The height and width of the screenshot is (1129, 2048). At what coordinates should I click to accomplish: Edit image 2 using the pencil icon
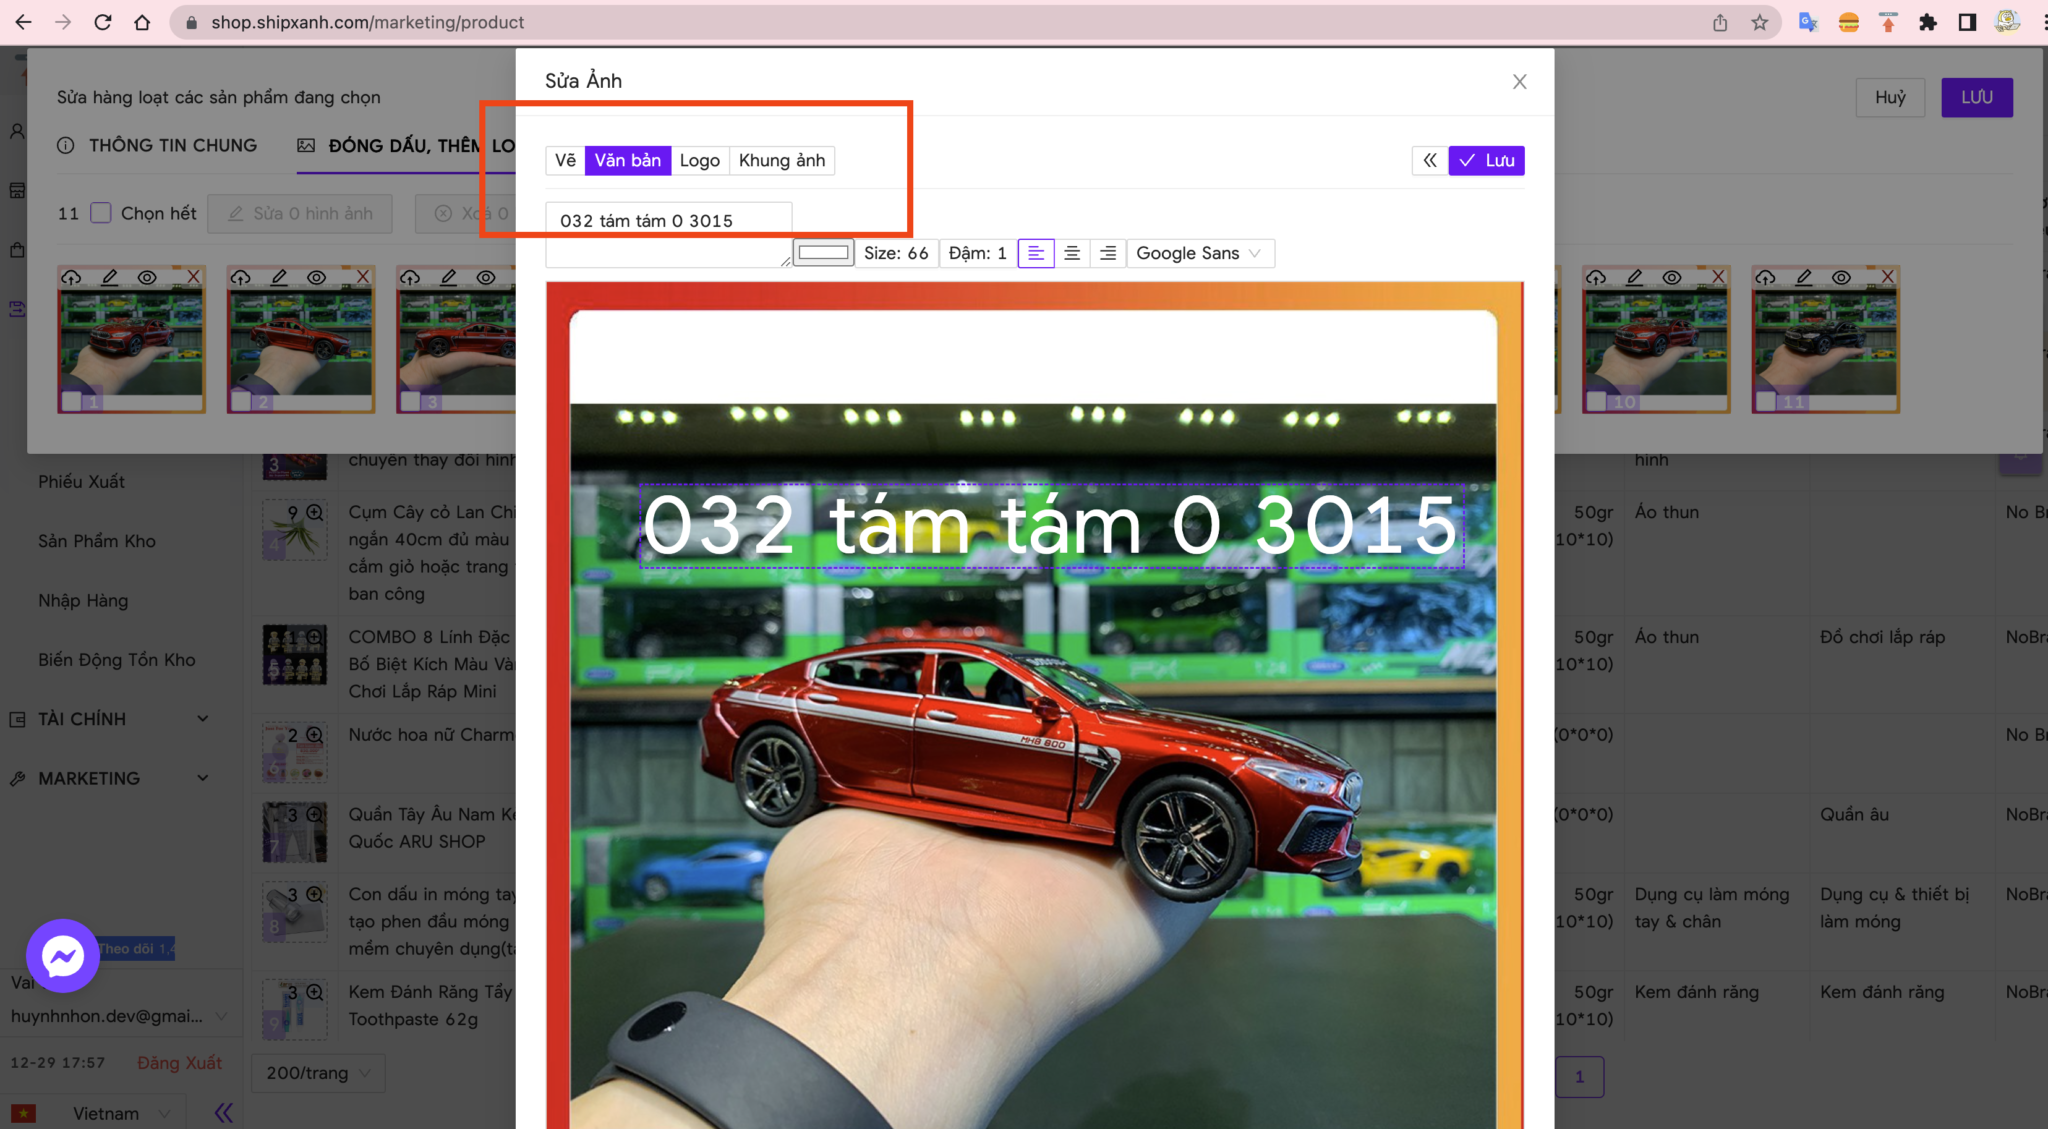pyautogui.click(x=280, y=277)
